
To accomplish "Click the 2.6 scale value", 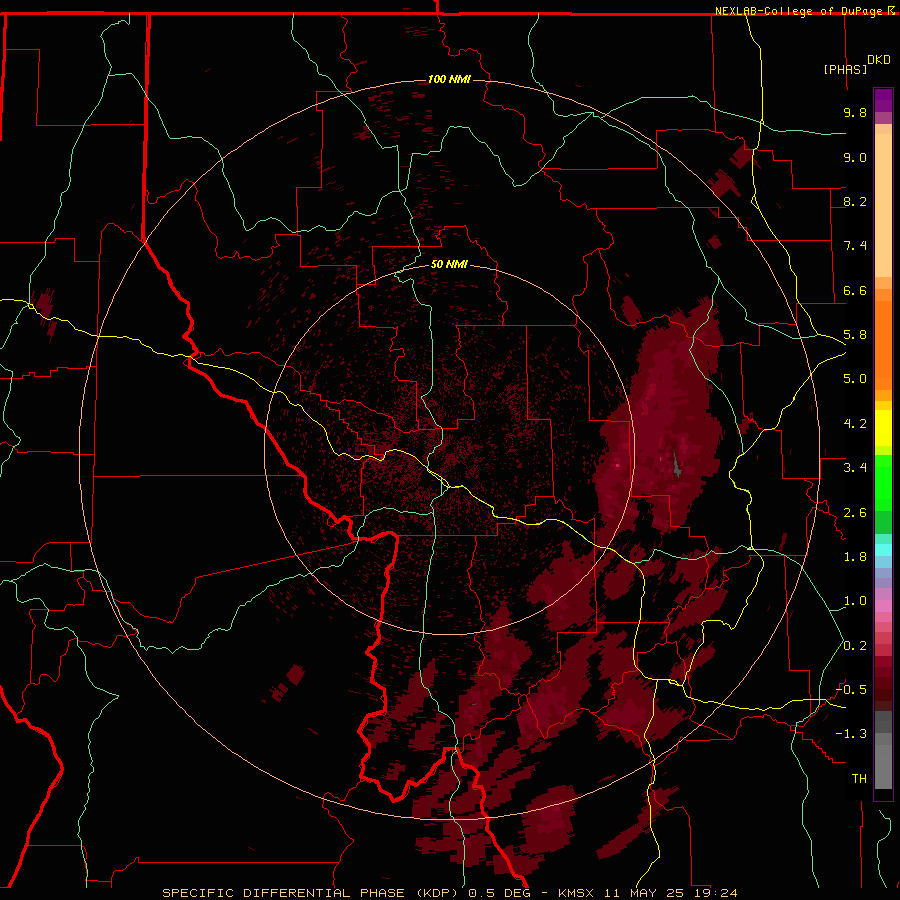I will (x=855, y=513).
